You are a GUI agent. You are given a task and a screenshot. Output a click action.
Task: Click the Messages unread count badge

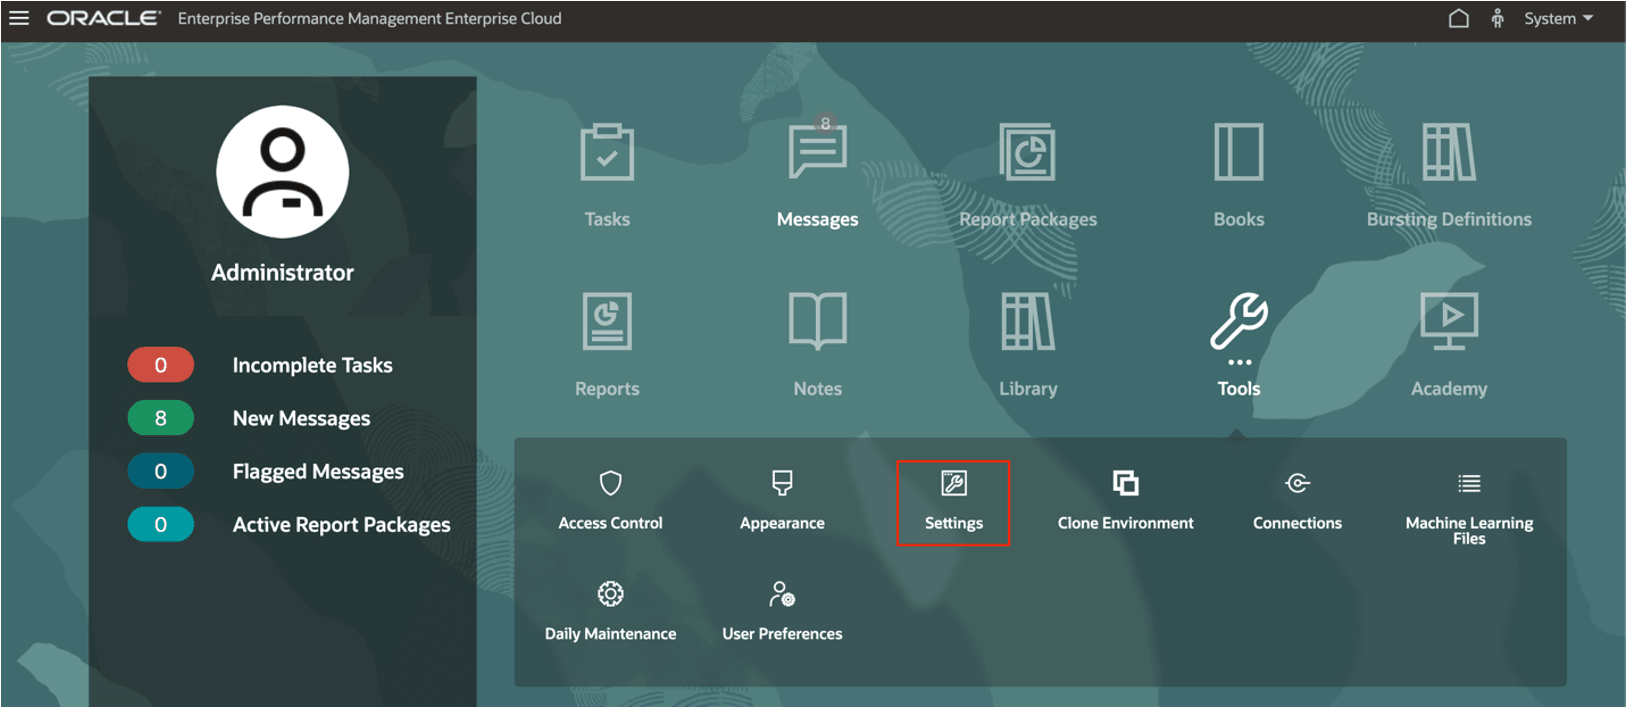tap(825, 124)
